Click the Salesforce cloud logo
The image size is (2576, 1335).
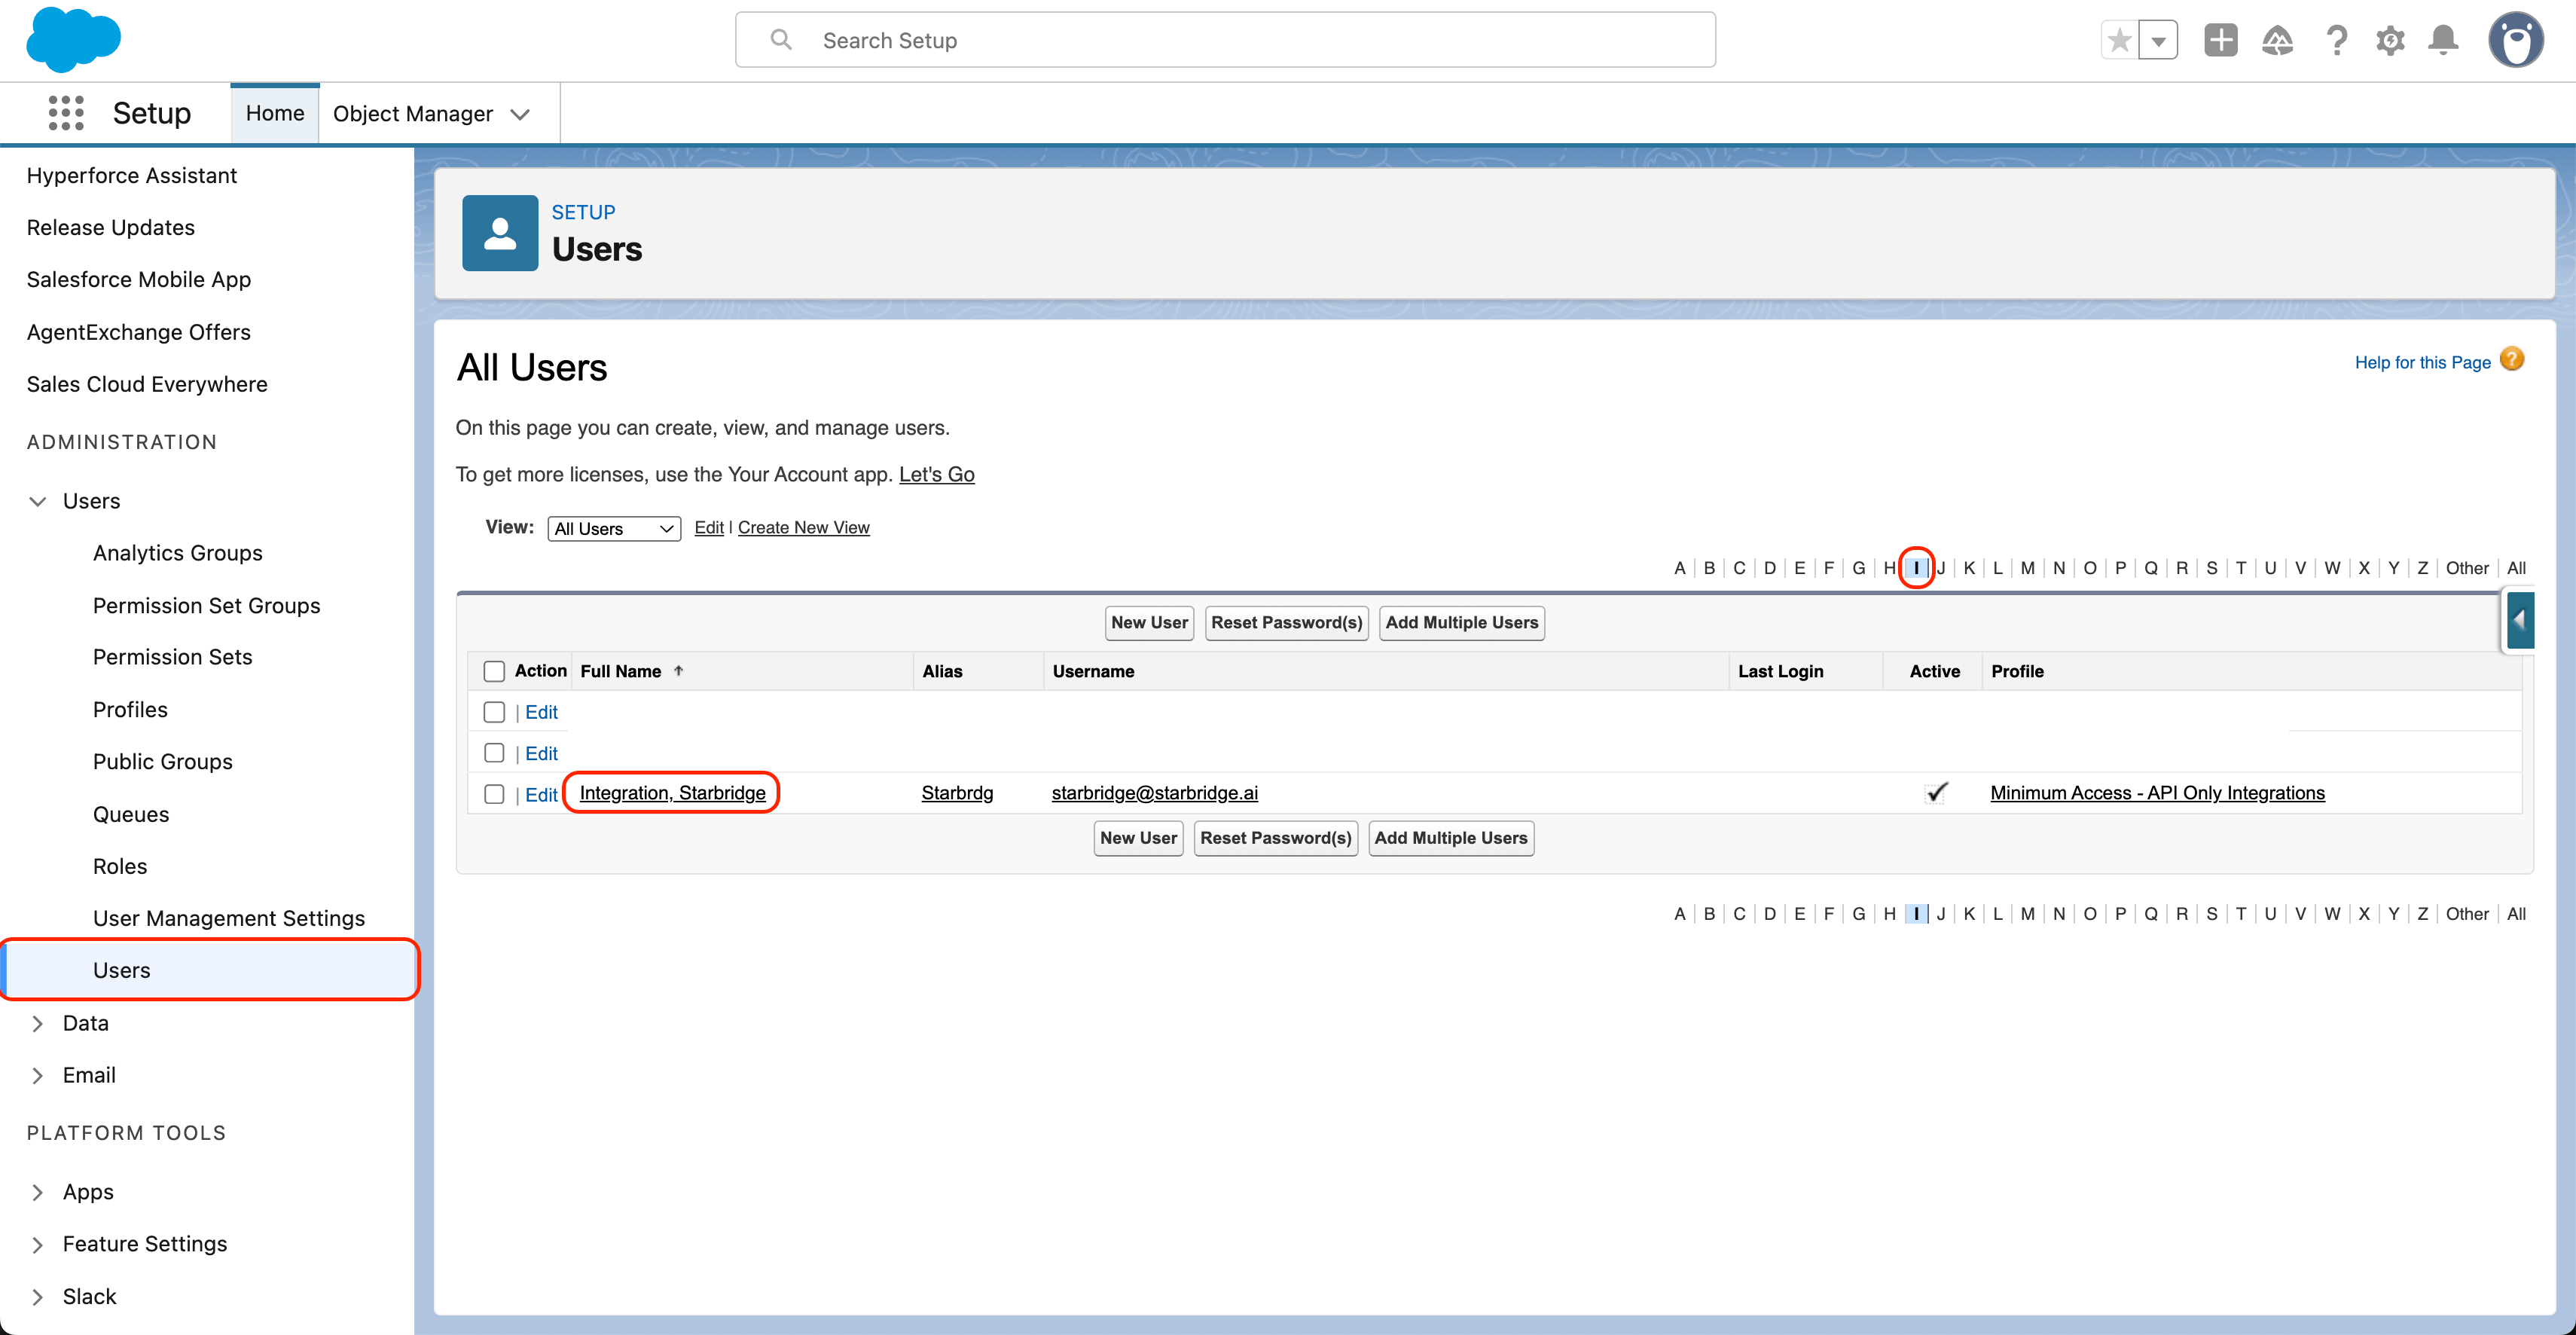[x=73, y=39]
